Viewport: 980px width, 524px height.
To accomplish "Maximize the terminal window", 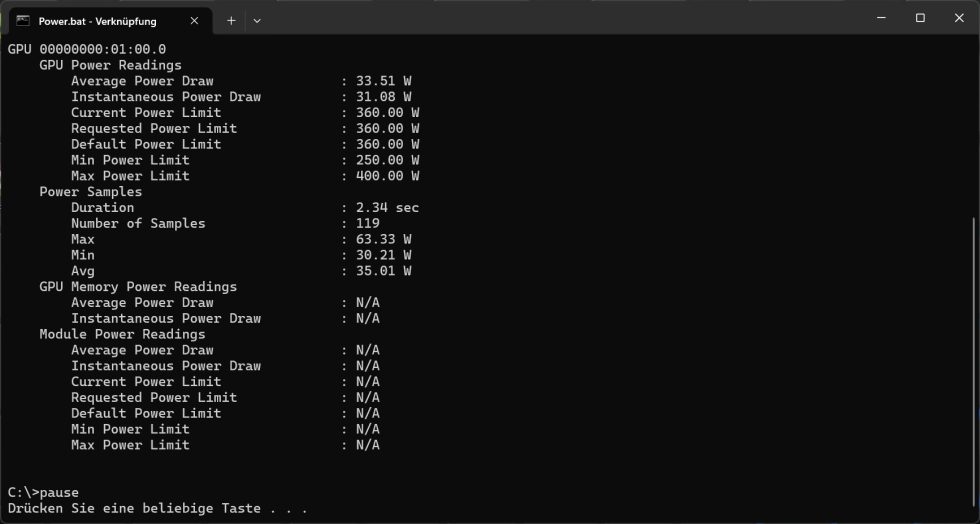I will point(920,18).
